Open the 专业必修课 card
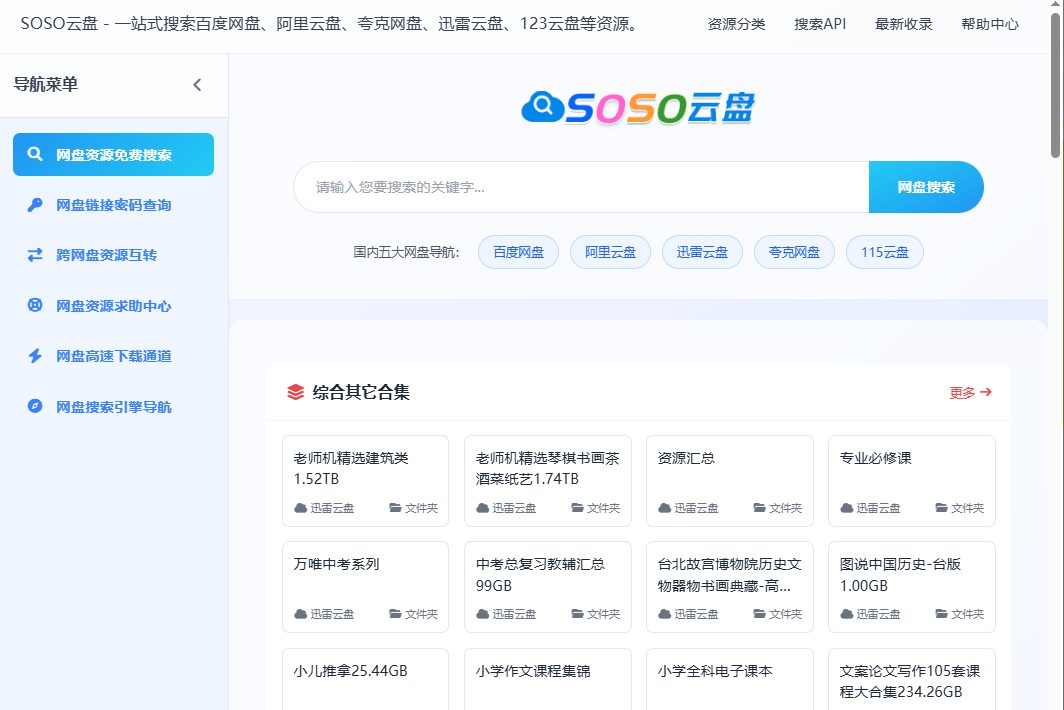 (x=911, y=481)
